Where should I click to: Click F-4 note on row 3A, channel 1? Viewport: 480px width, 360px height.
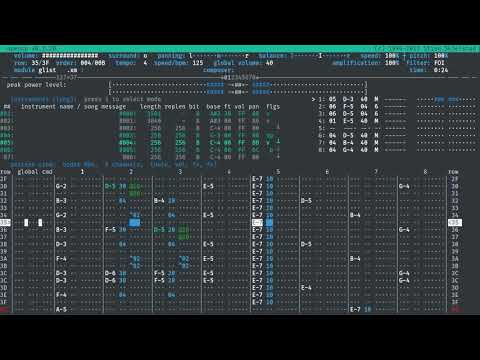(x=61, y=259)
